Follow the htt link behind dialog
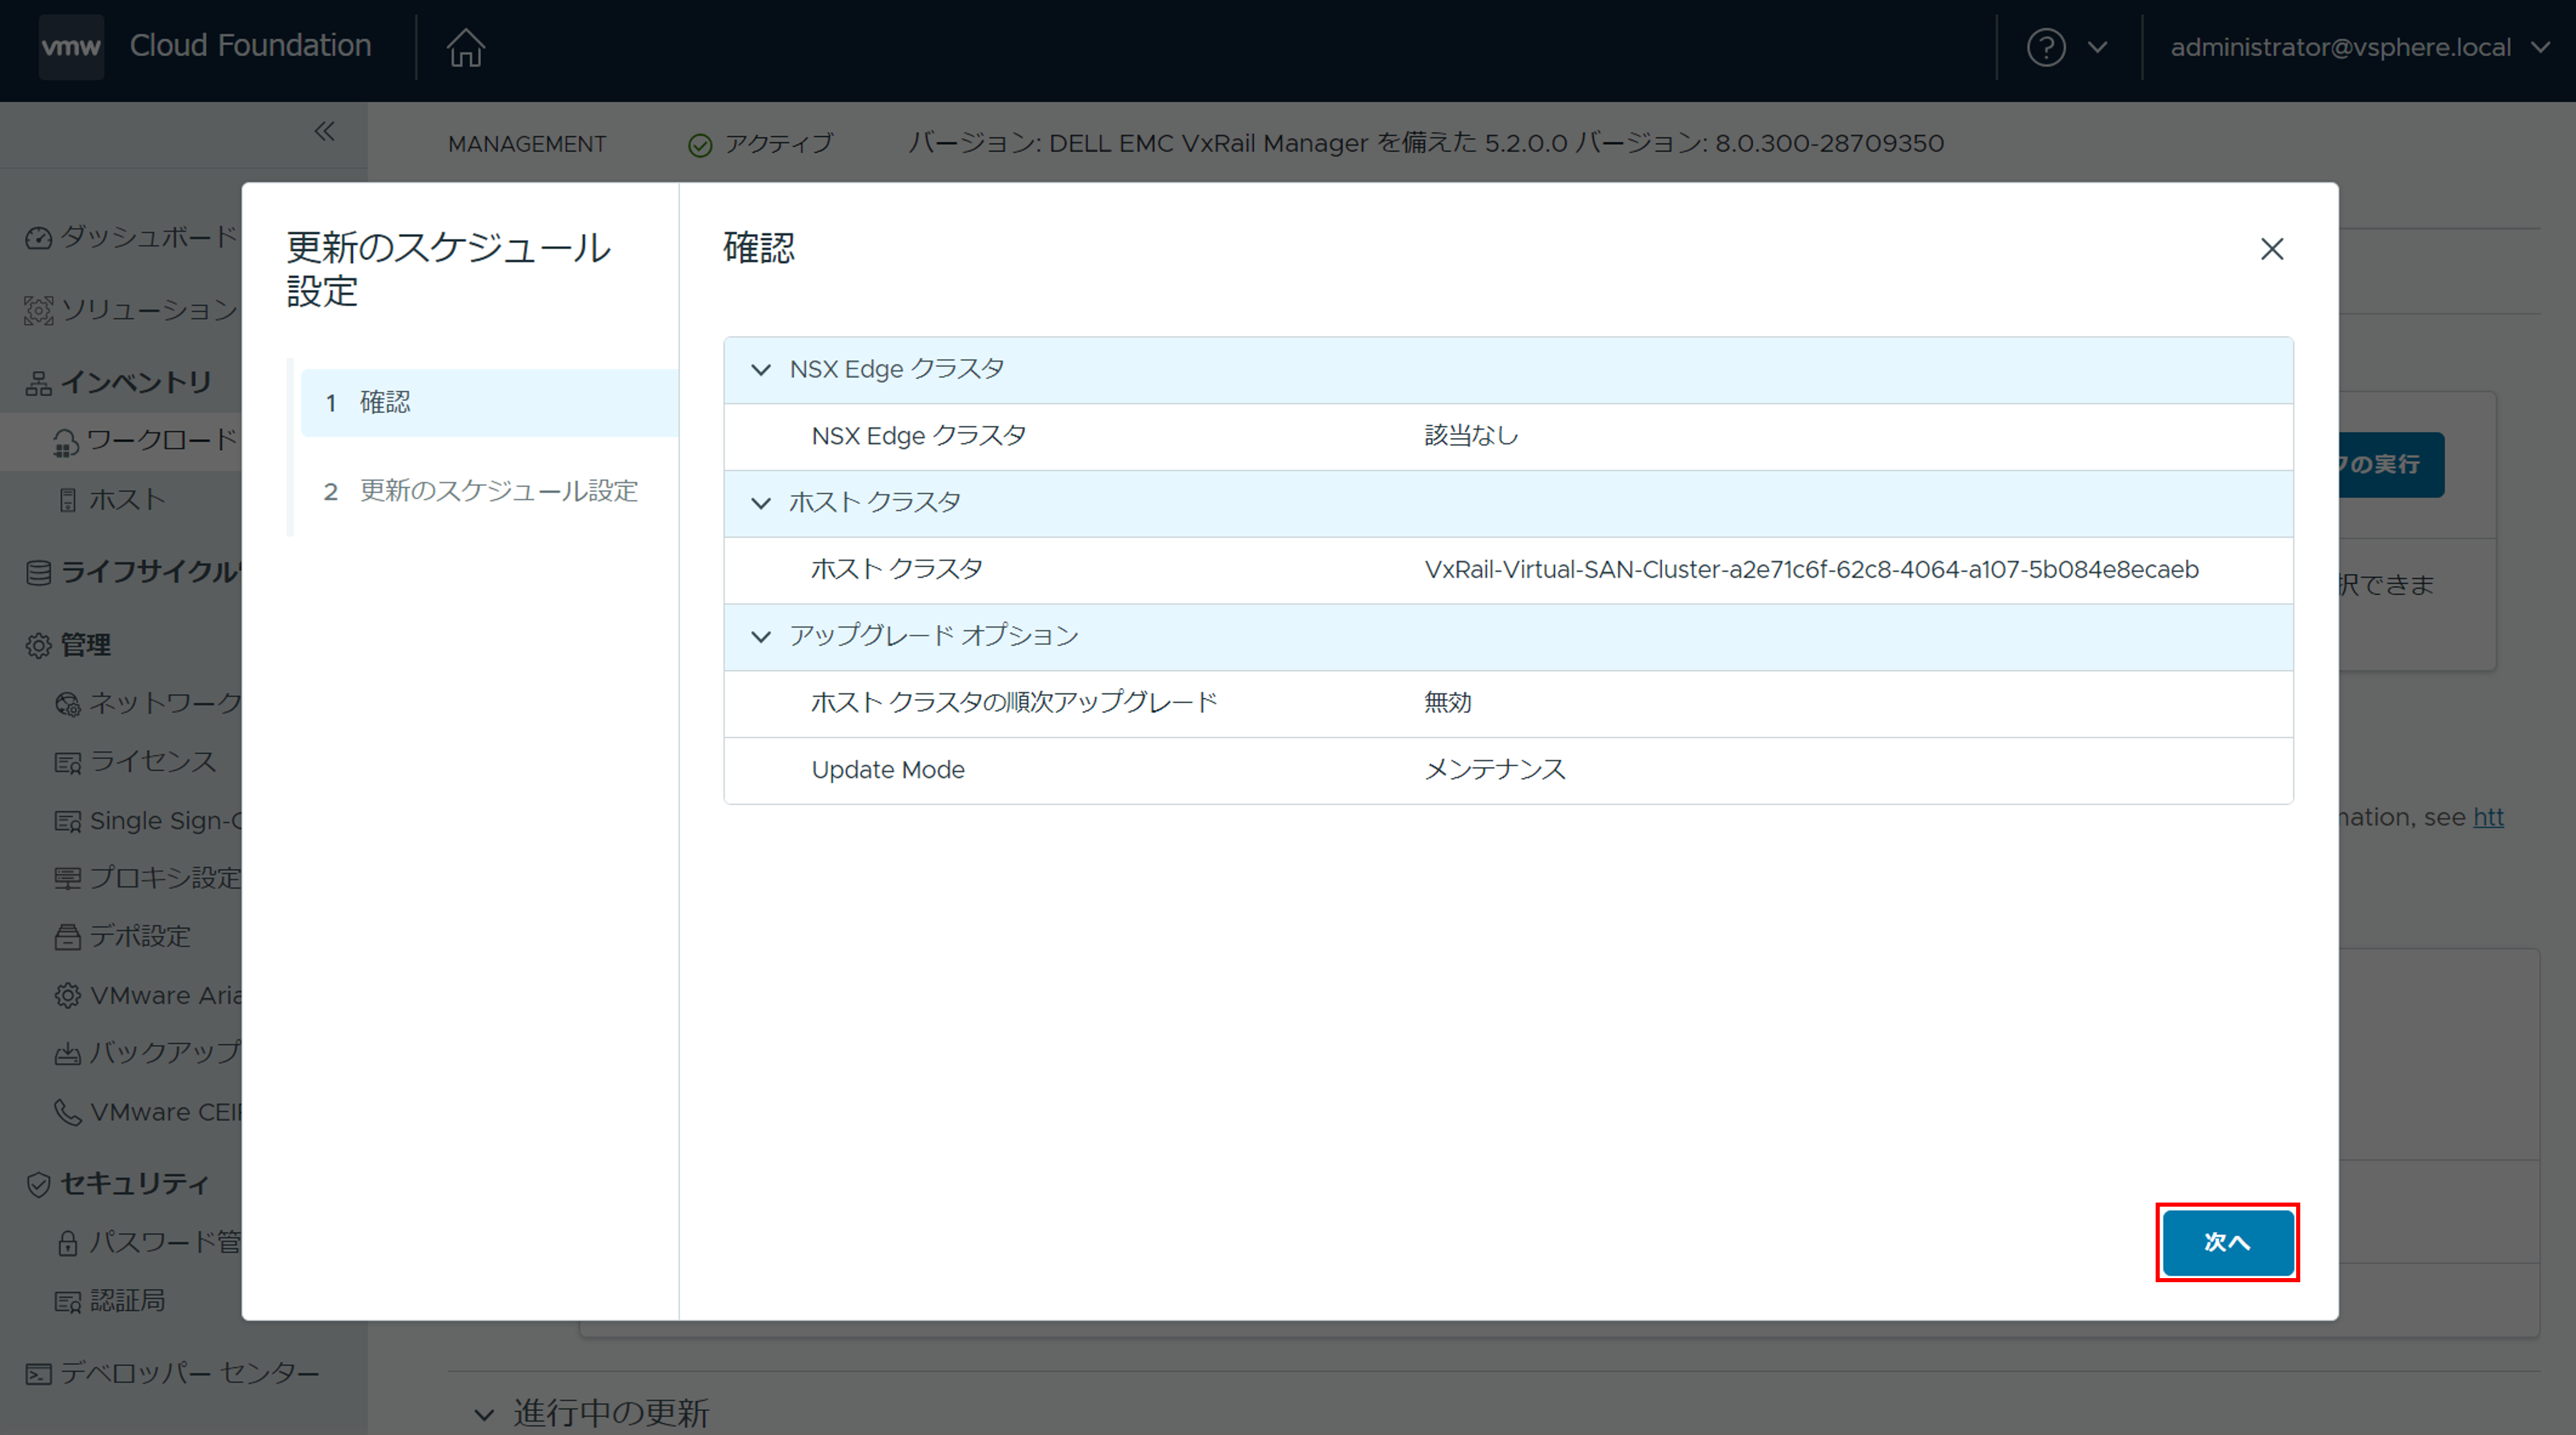The height and width of the screenshot is (1435, 2576). [2488, 817]
